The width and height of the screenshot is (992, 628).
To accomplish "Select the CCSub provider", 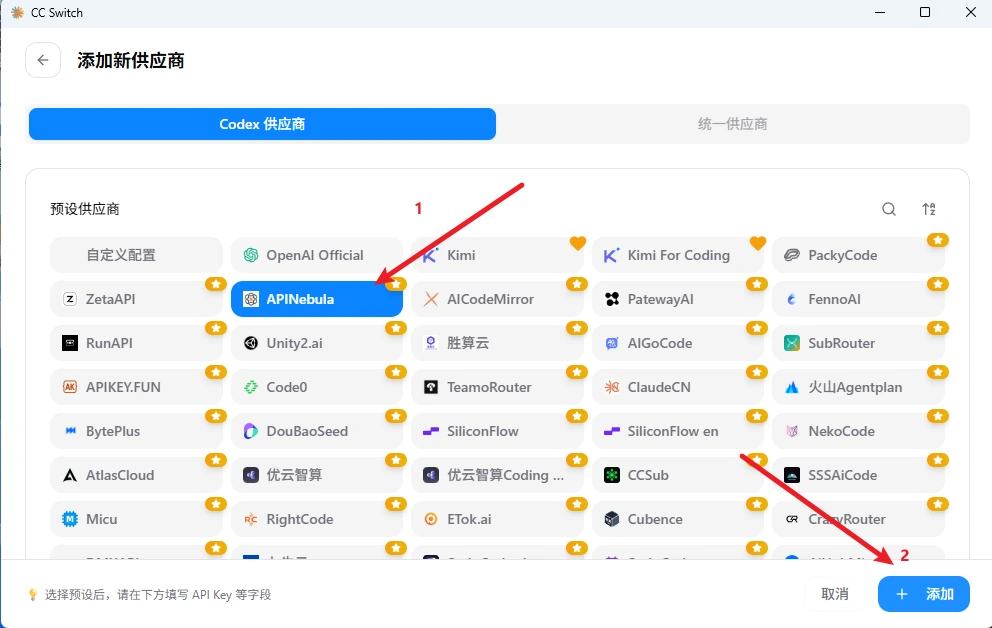I will click(678, 475).
